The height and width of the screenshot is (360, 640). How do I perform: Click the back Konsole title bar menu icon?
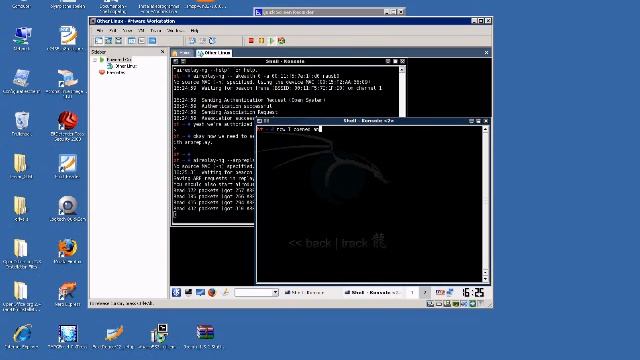point(176,62)
